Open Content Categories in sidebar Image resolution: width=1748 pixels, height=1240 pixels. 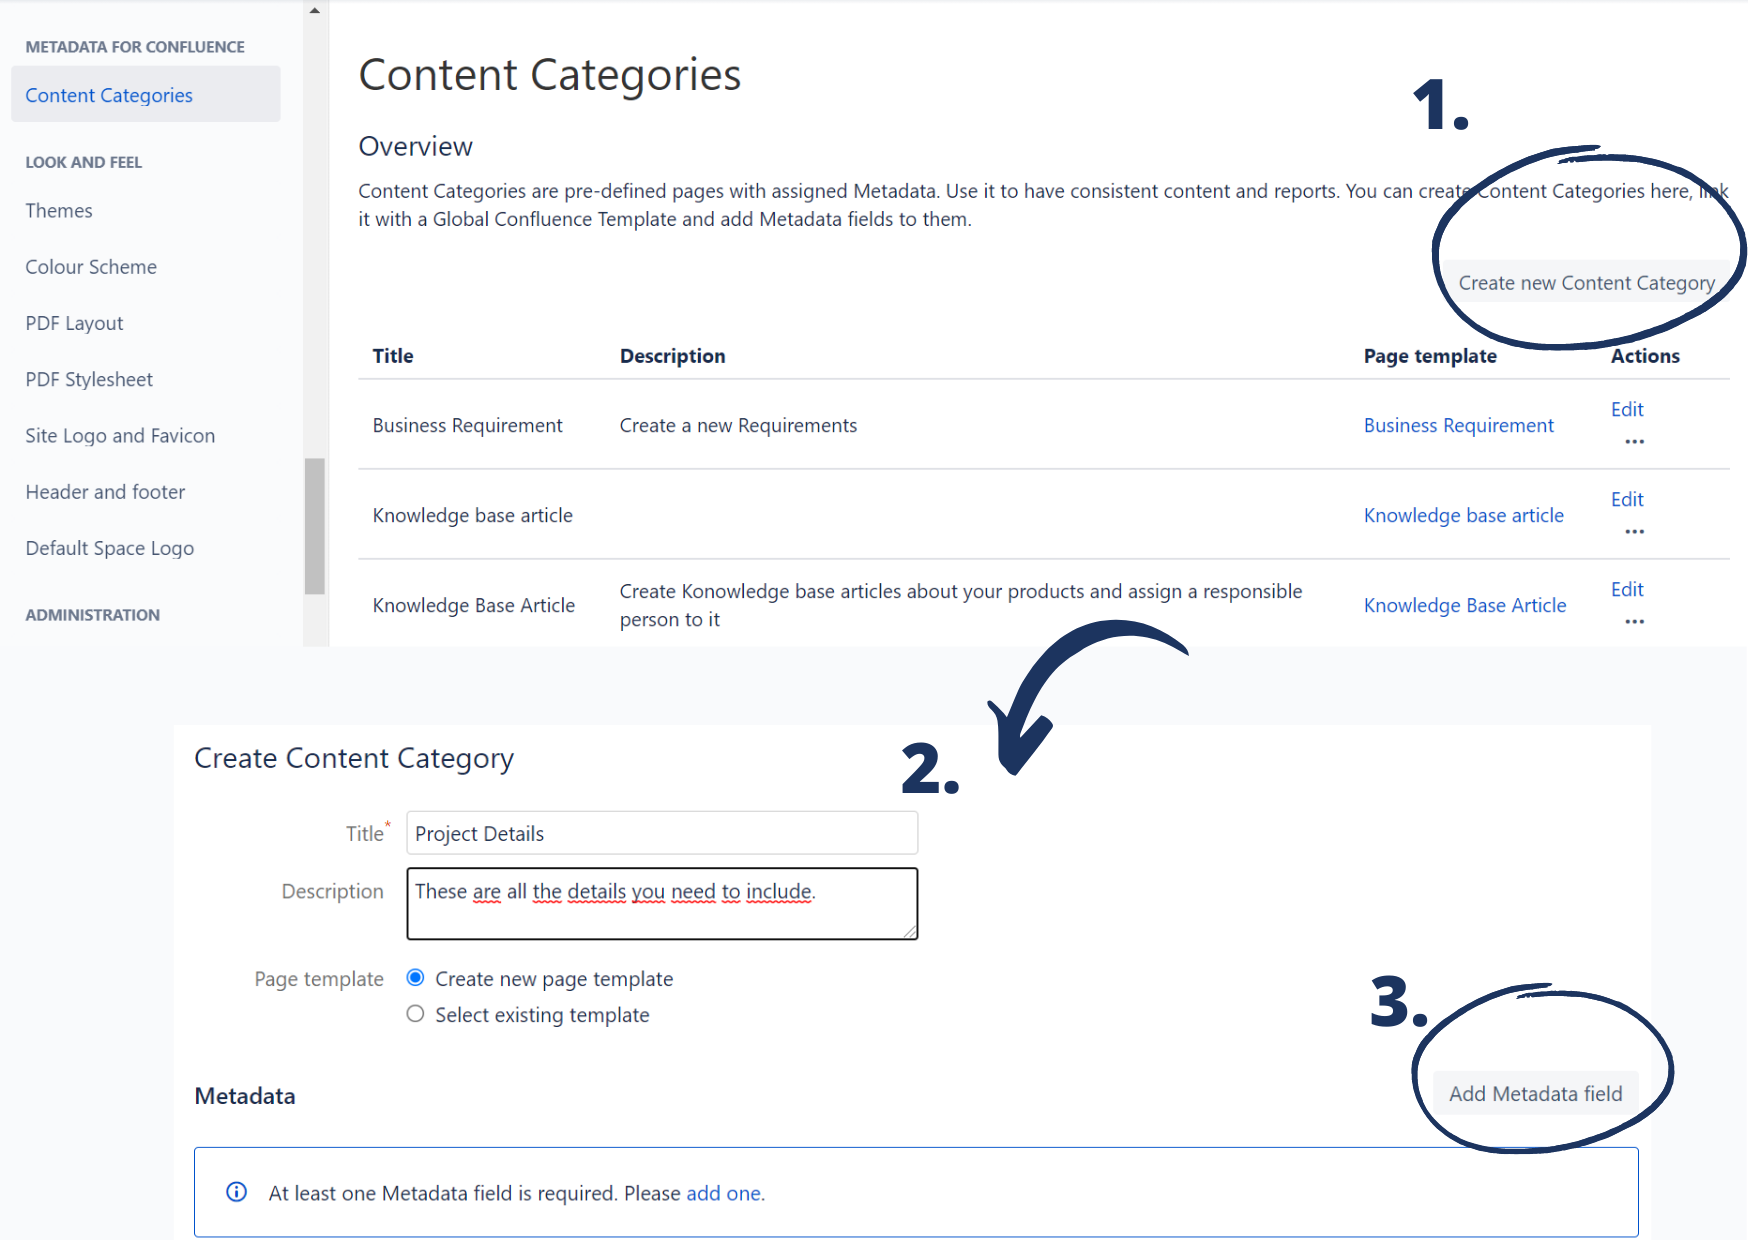tap(109, 95)
